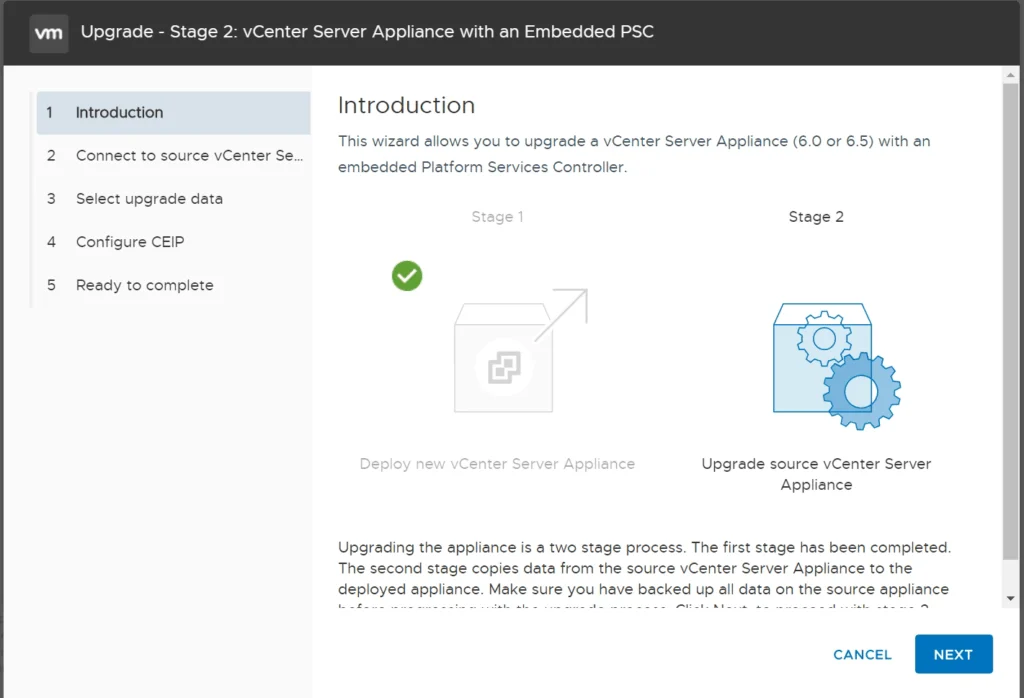The image size is (1024, 698).
Task: Click the Upgrade source vCenter Server Appliance caption
Action: 816,474
